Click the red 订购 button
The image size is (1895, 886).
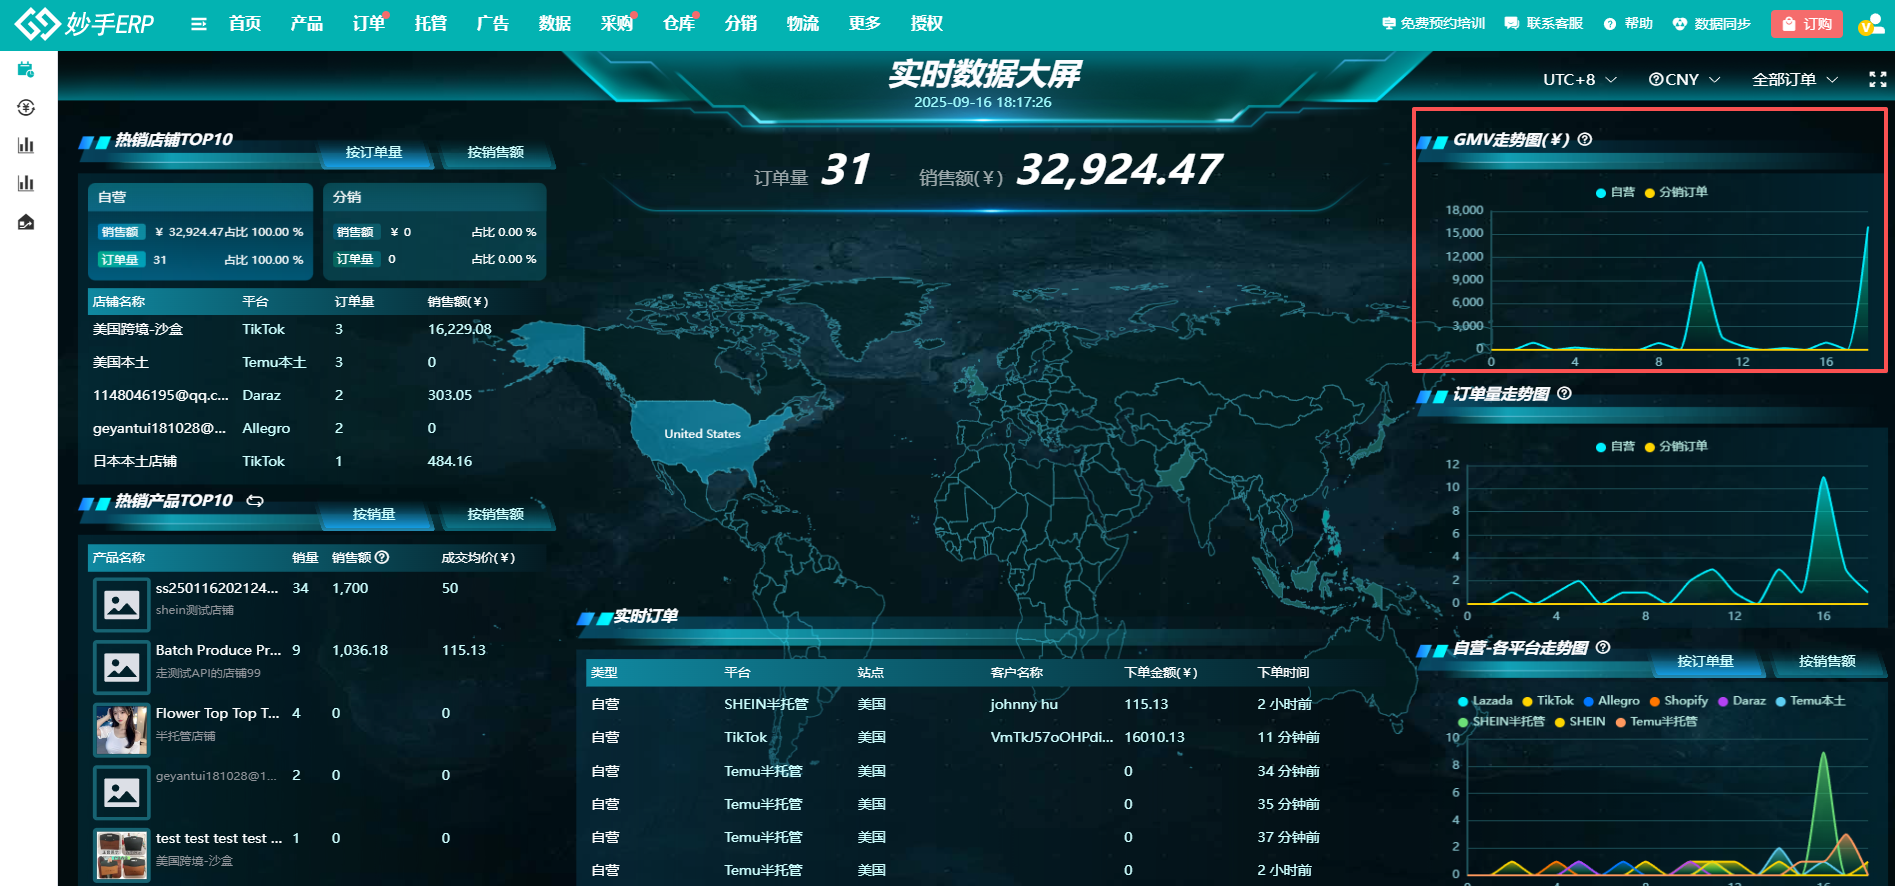pyautogui.click(x=1807, y=24)
